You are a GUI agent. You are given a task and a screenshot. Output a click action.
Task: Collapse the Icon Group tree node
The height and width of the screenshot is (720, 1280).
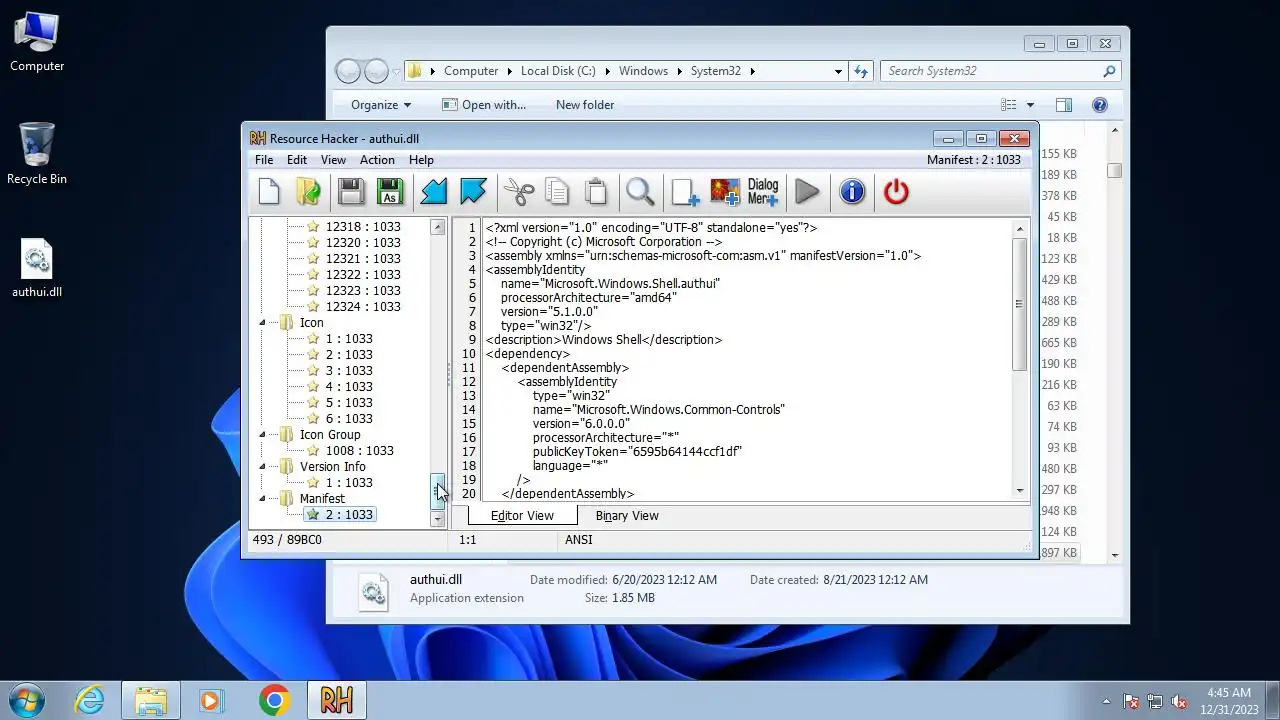pos(263,435)
